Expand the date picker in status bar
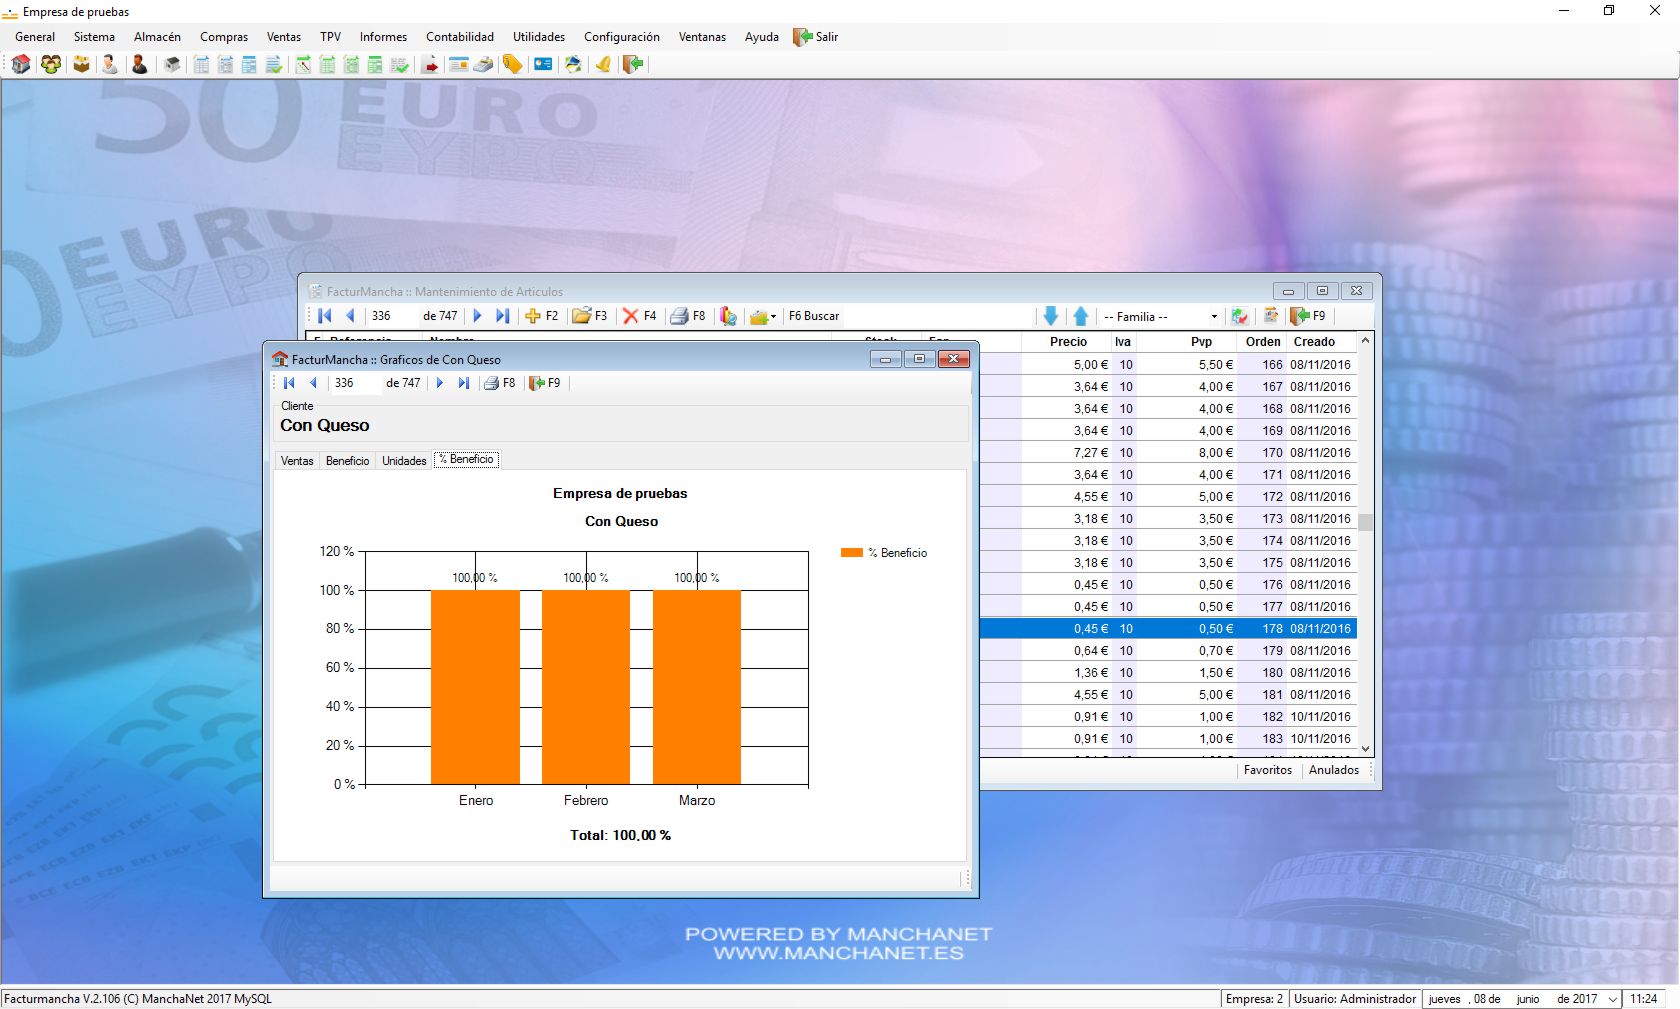Screen dimensions: 1680x1009 click(x=1612, y=999)
